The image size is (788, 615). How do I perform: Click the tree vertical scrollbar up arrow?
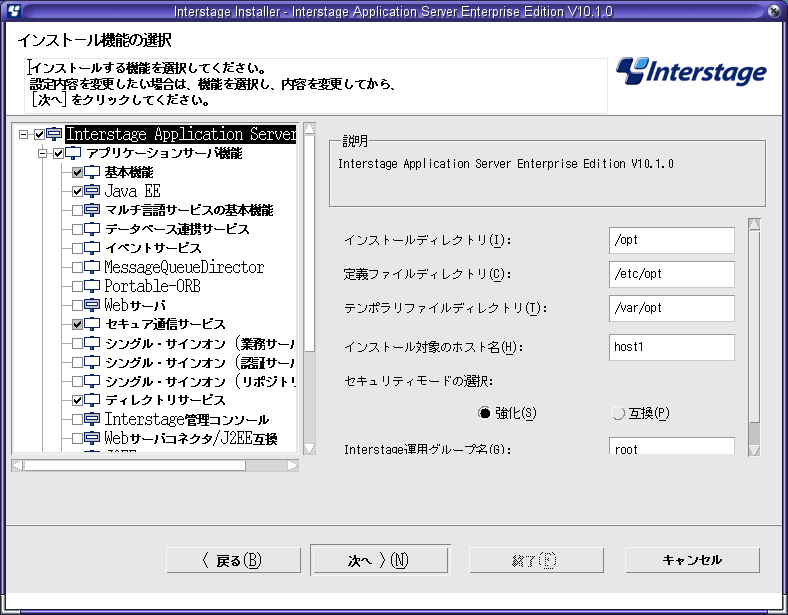click(x=310, y=128)
